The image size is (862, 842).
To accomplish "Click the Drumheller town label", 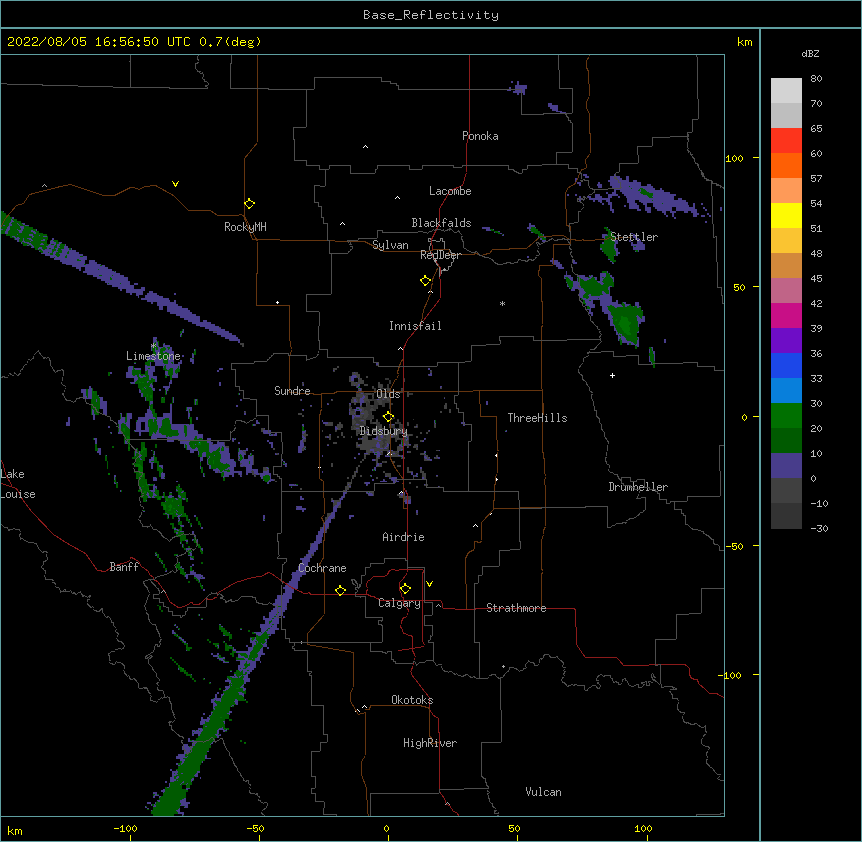I will 638,487.
